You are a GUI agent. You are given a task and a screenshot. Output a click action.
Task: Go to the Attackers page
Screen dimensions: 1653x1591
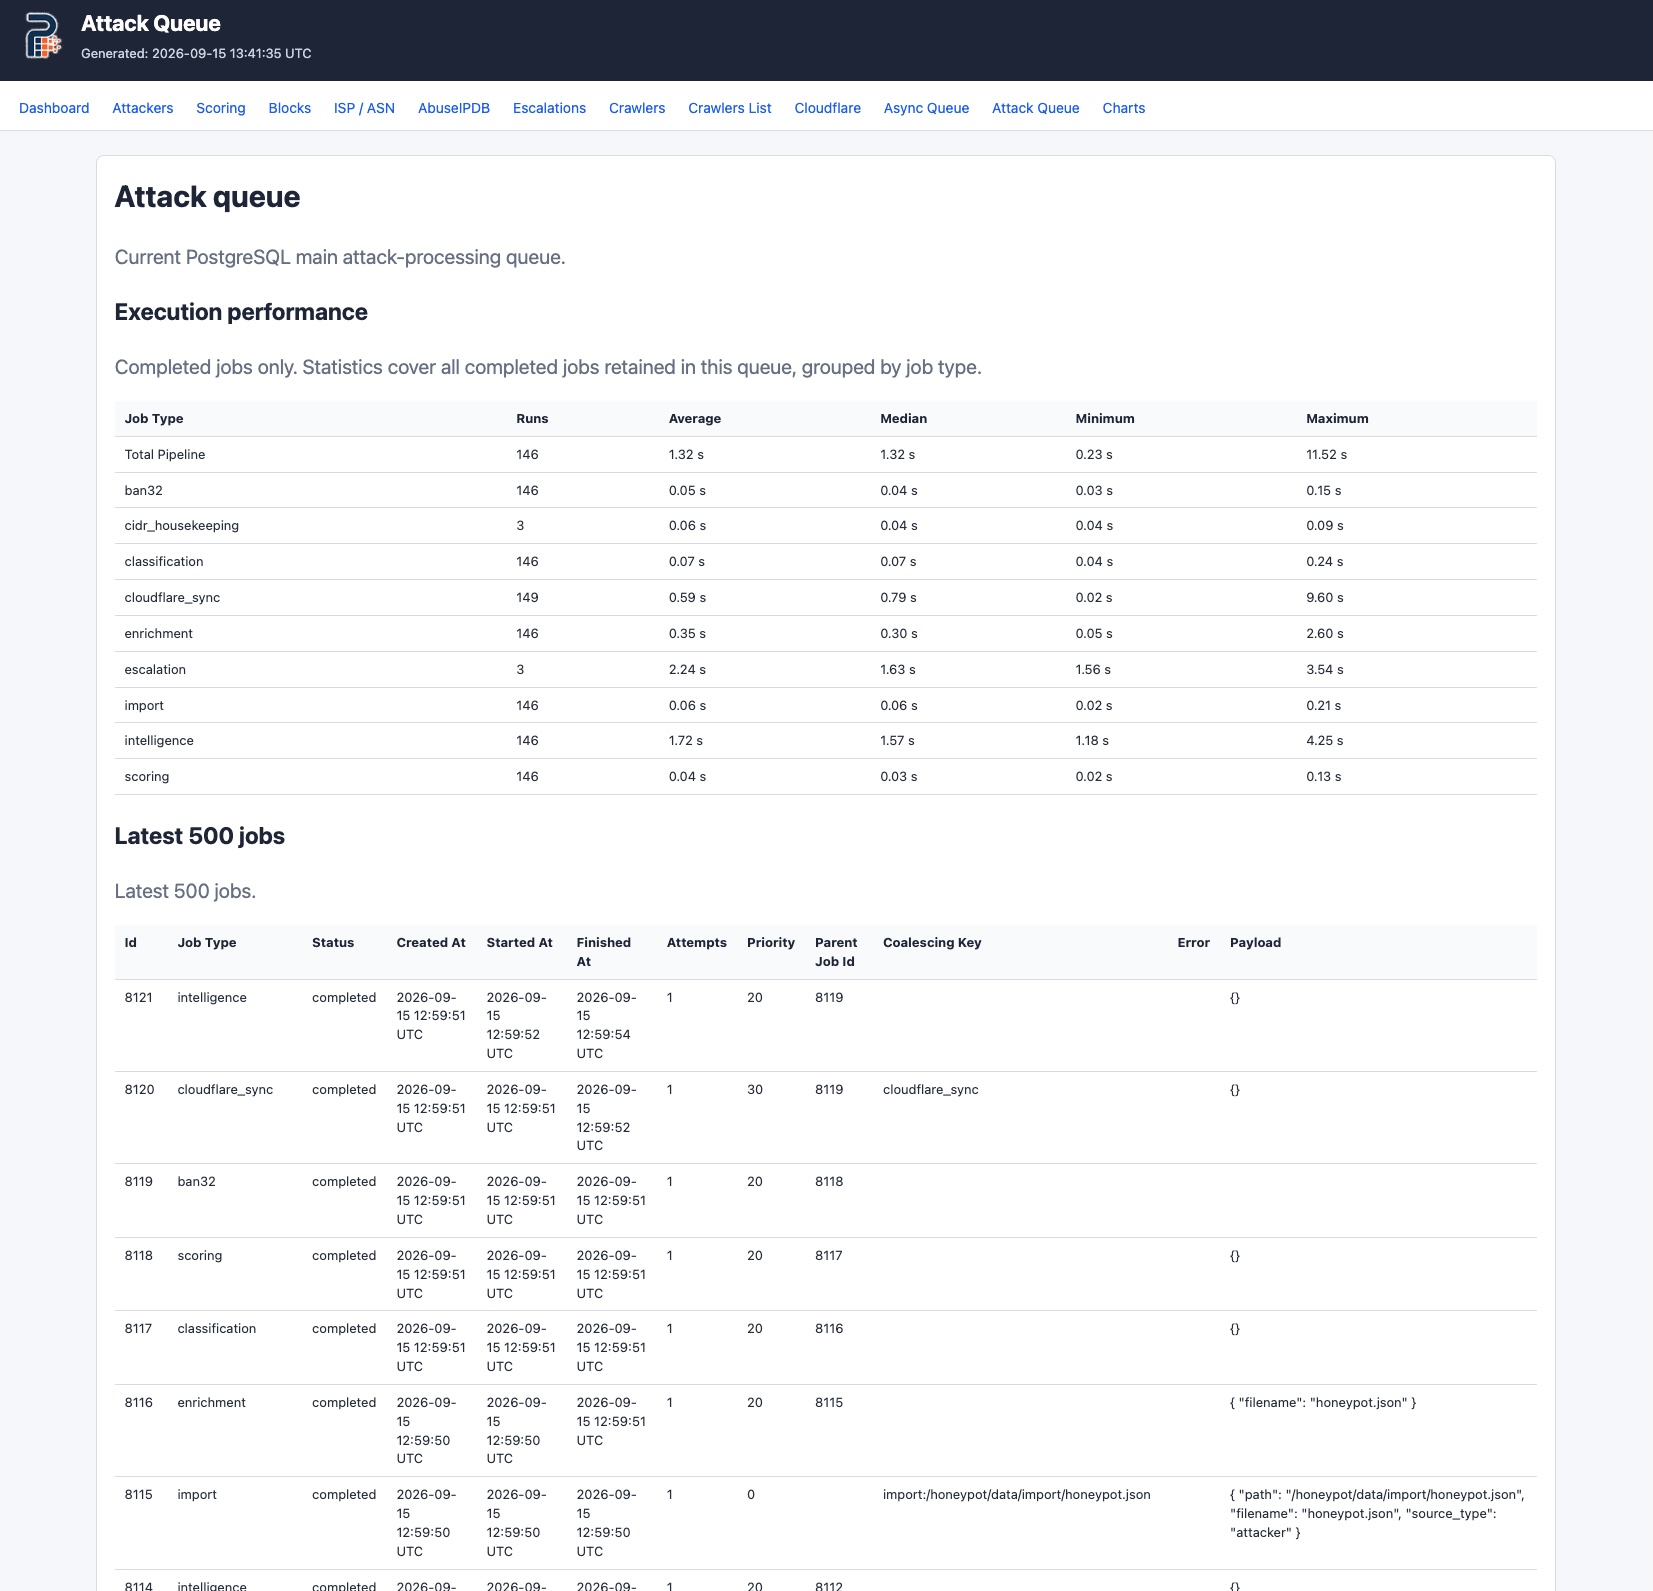(142, 108)
